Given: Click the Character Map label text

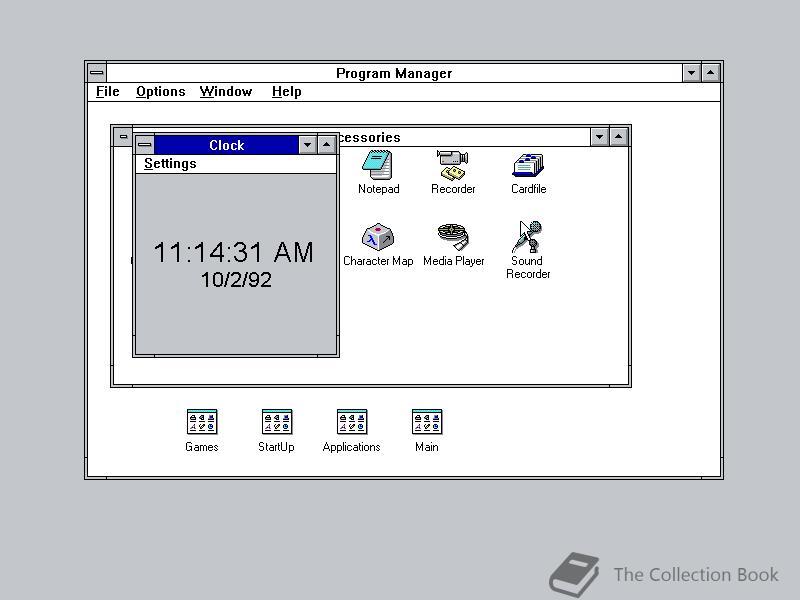Looking at the screenshot, I should (378, 261).
